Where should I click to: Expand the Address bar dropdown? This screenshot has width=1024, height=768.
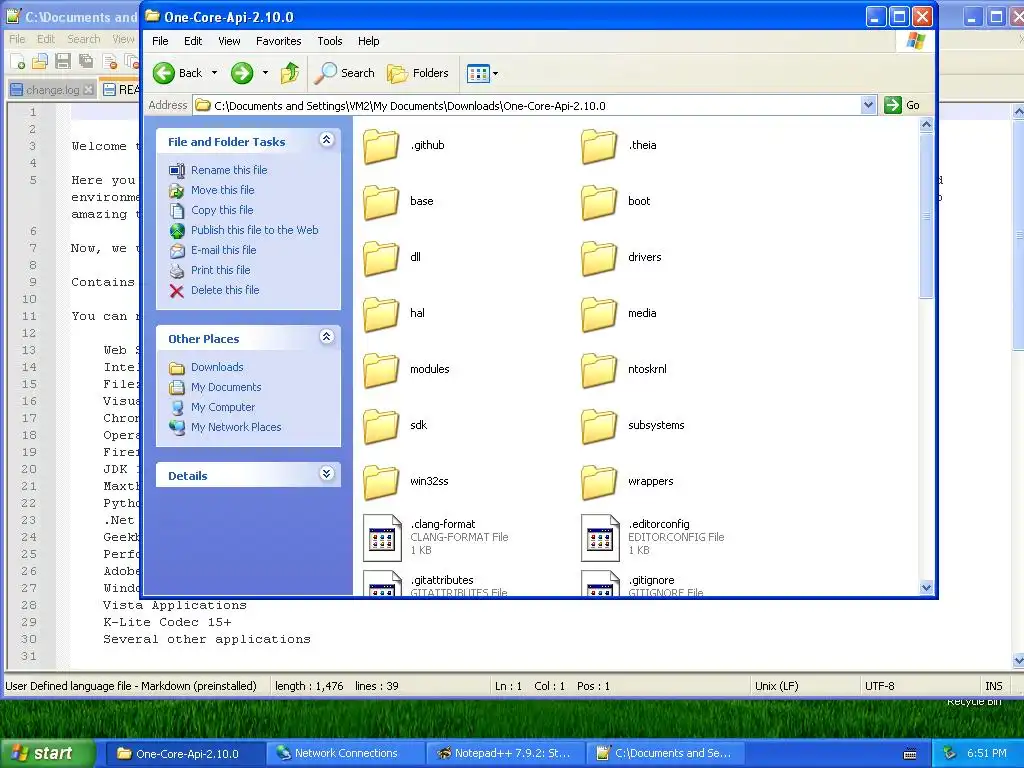tap(868, 105)
